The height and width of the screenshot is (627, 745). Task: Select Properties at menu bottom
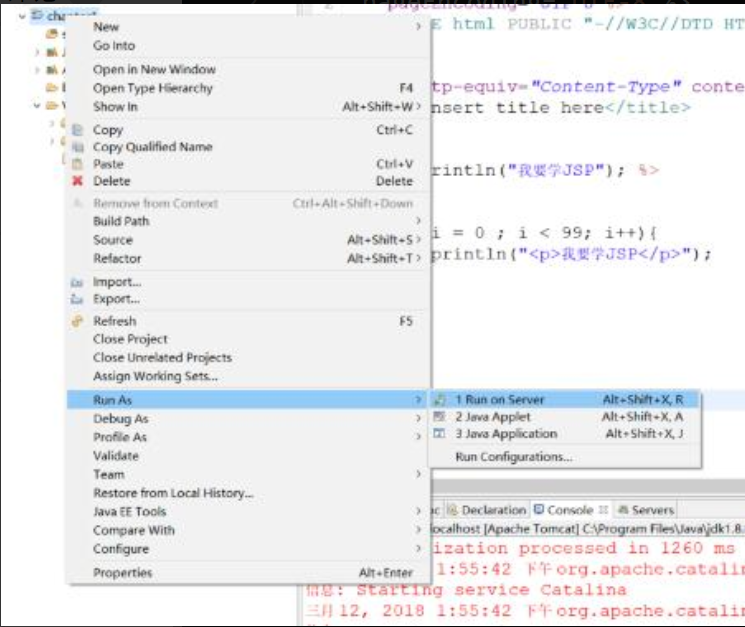(x=248, y=572)
